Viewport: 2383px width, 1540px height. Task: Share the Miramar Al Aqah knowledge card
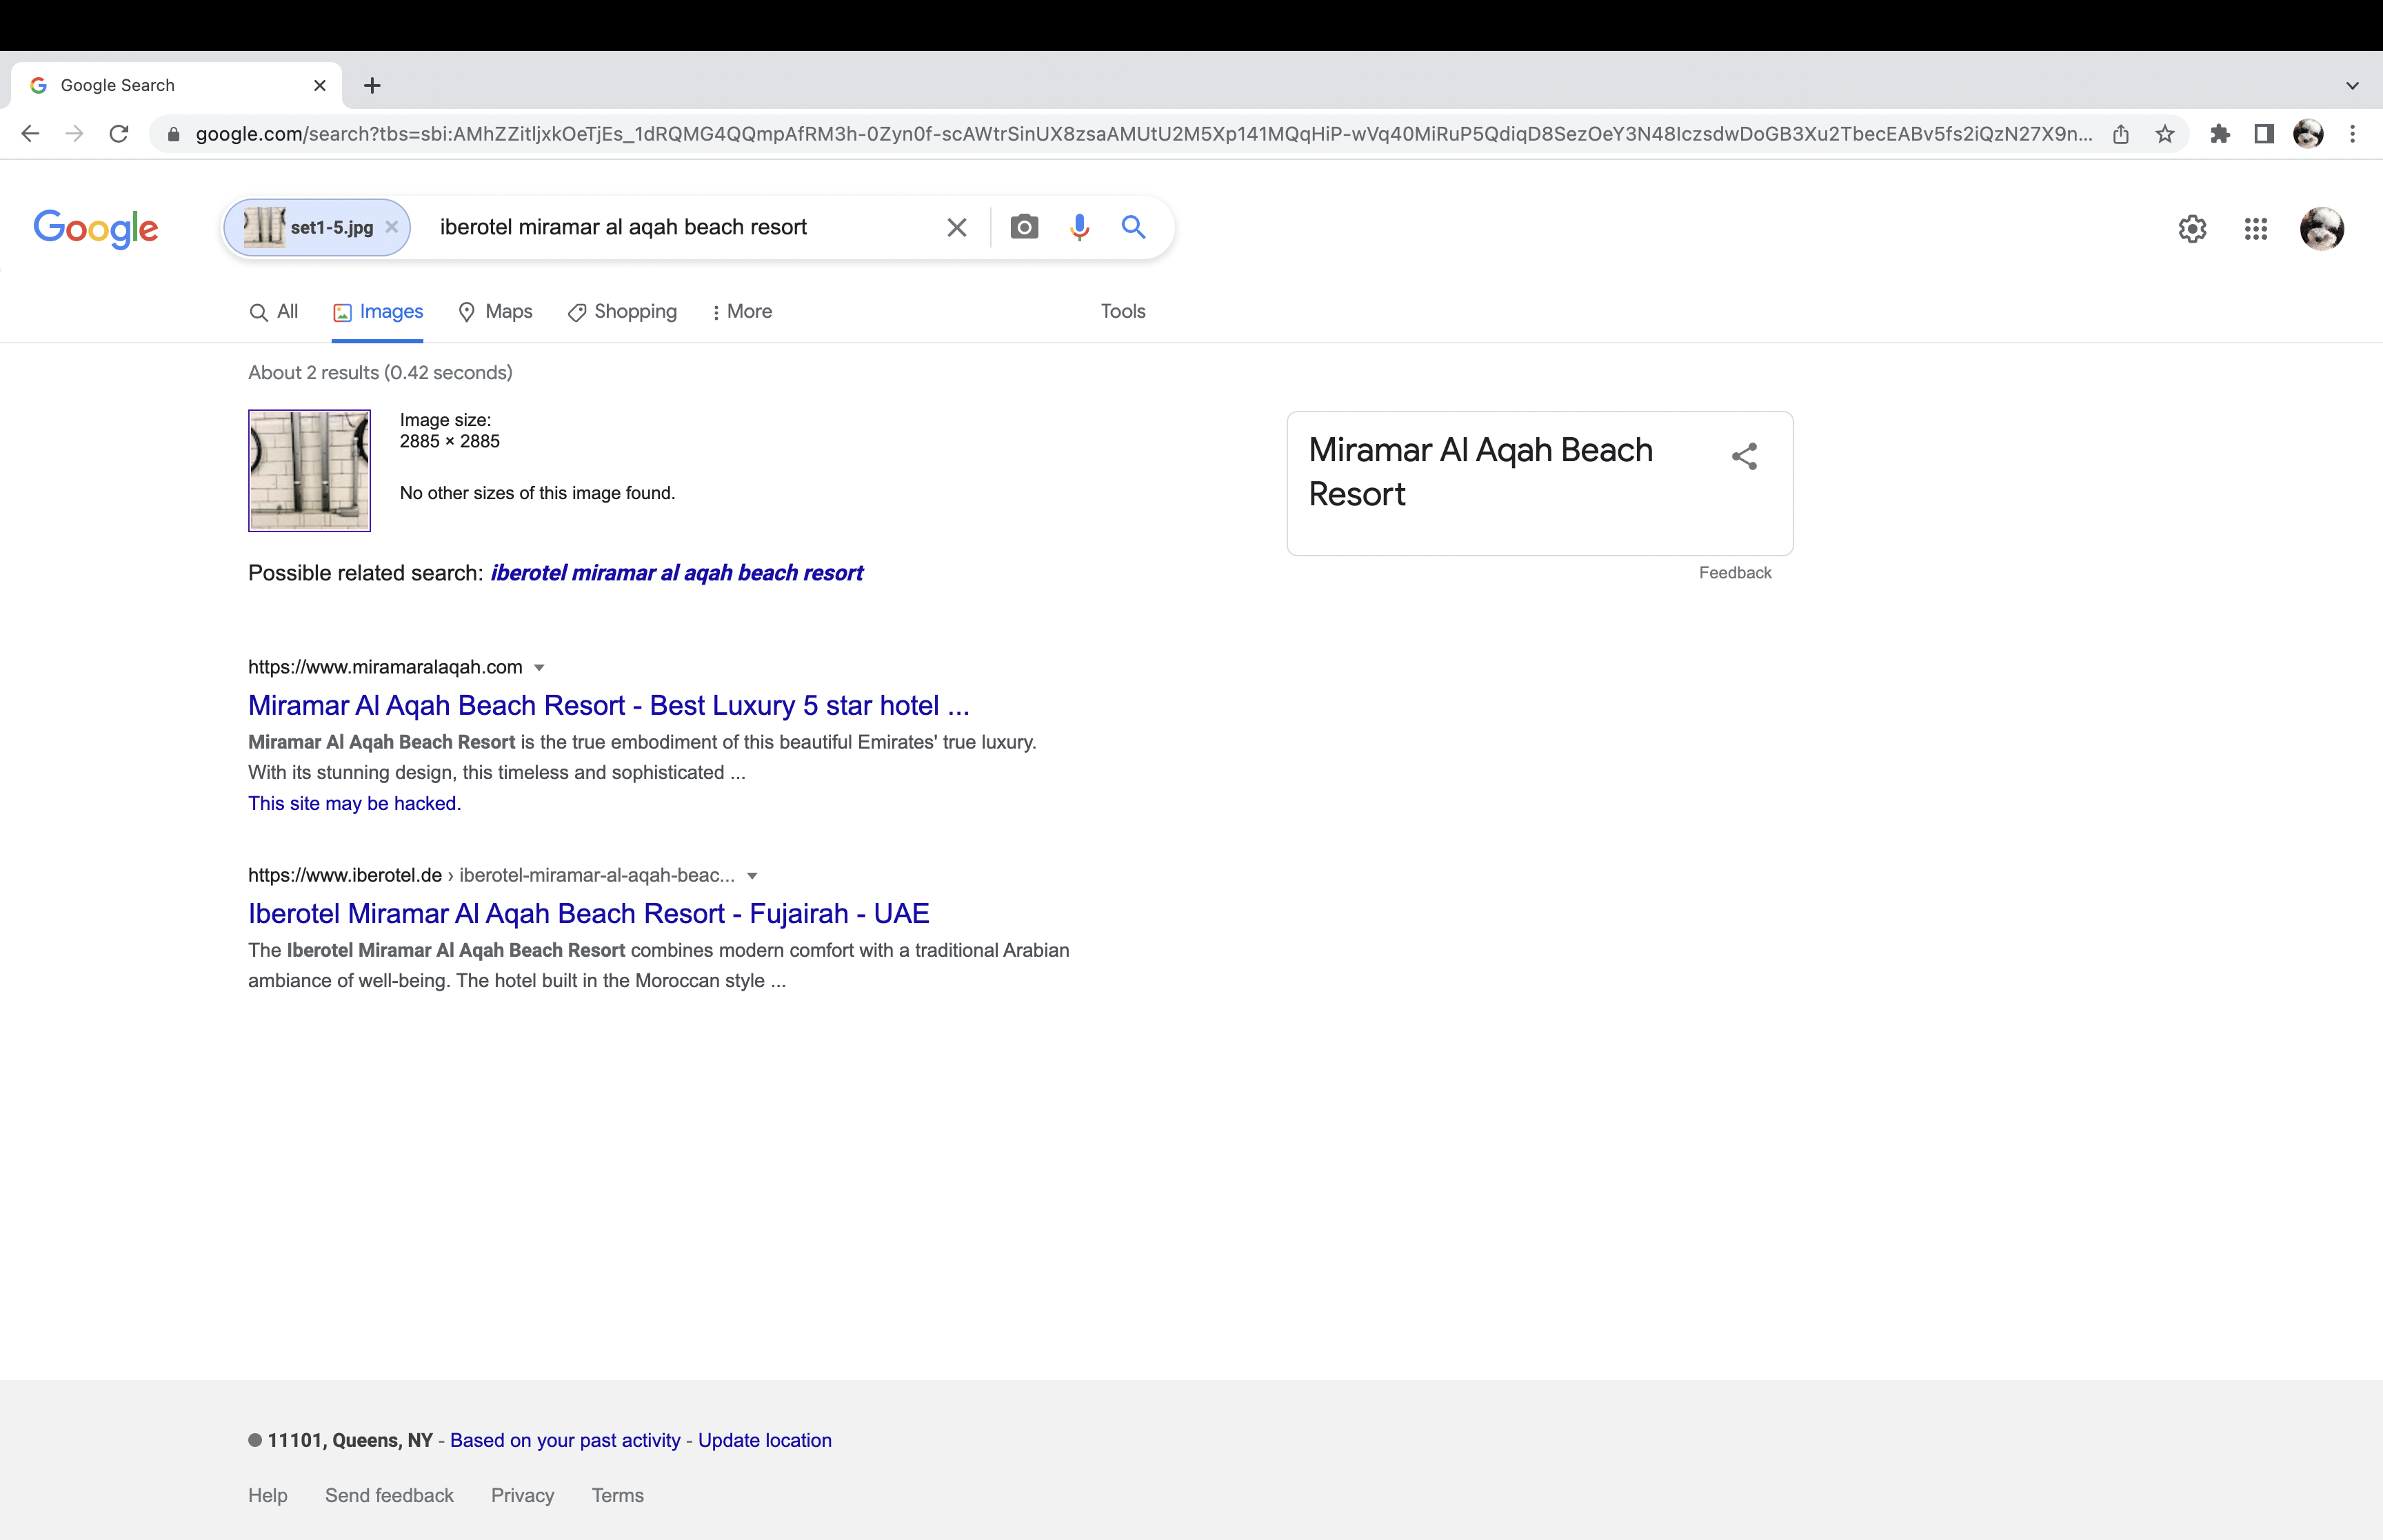[1744, 457]
